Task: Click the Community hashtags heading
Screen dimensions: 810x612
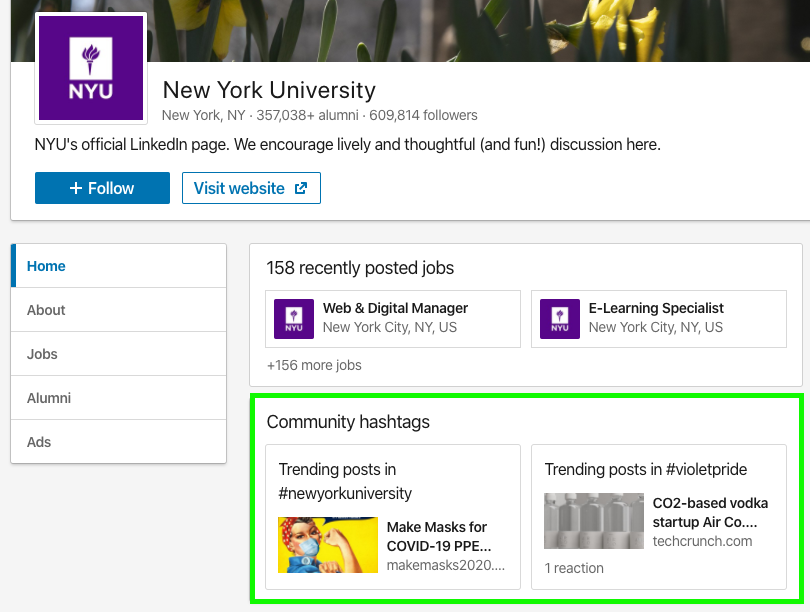Action: click(348, 421)
